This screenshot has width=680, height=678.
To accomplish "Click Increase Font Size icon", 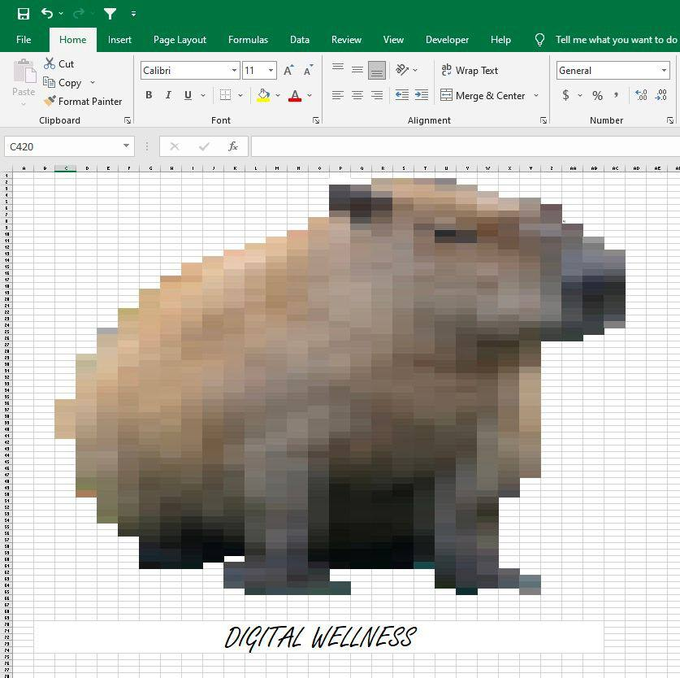I will [x=288, y=70].
